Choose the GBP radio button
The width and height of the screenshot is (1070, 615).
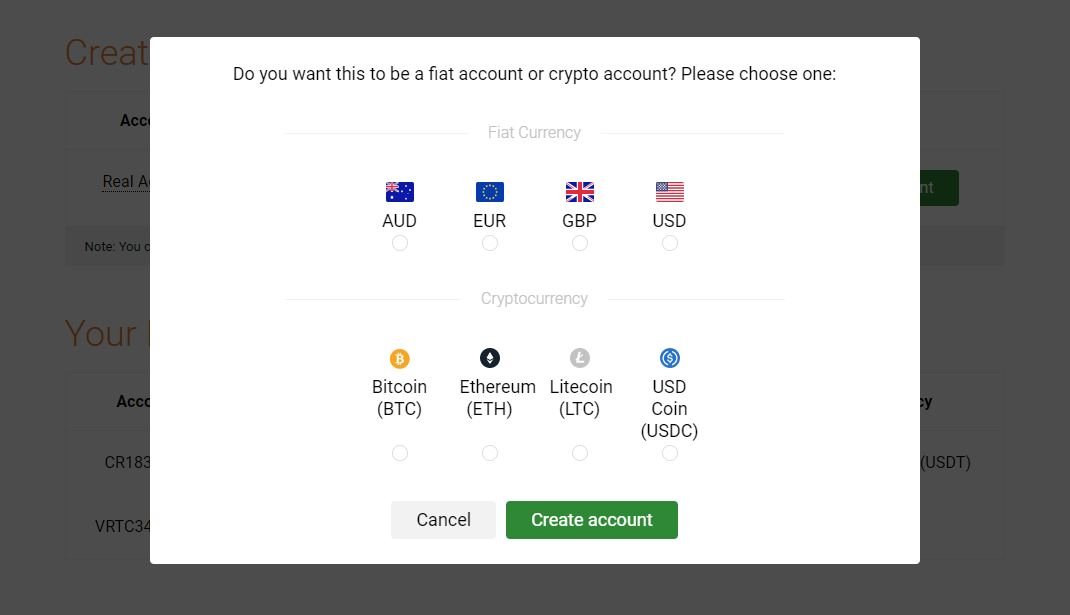pos(580,243)
